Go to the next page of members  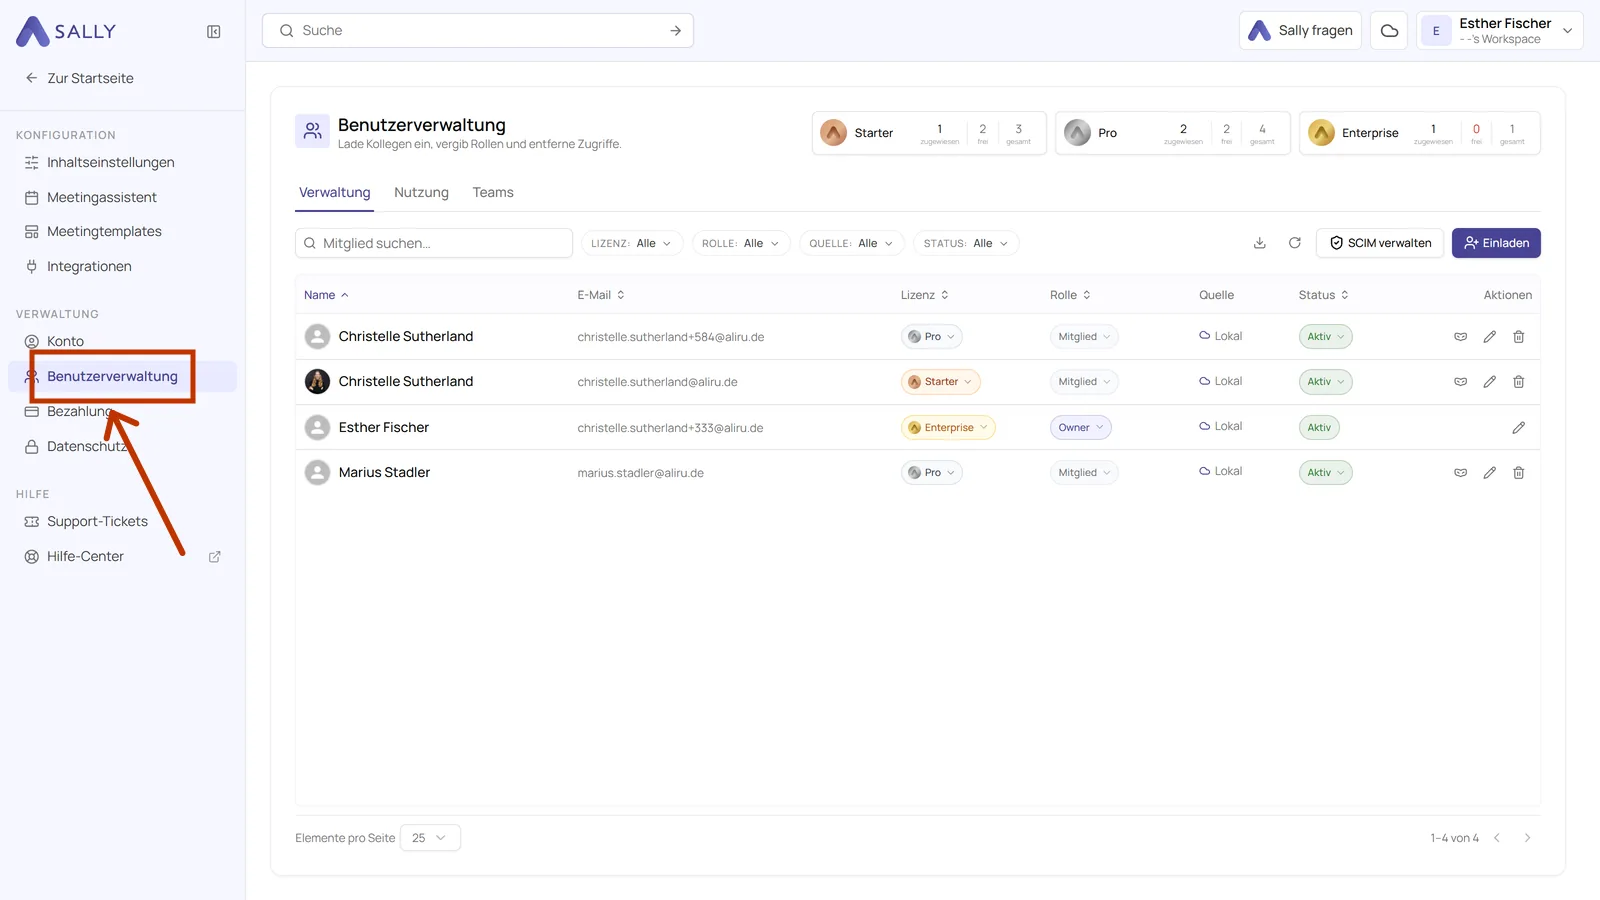coord(1527,838)
